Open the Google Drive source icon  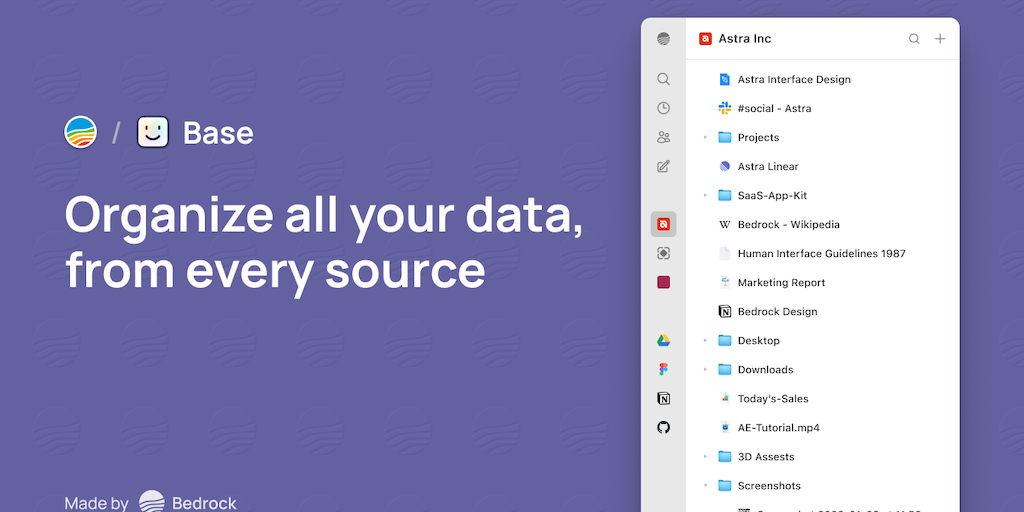663,340
